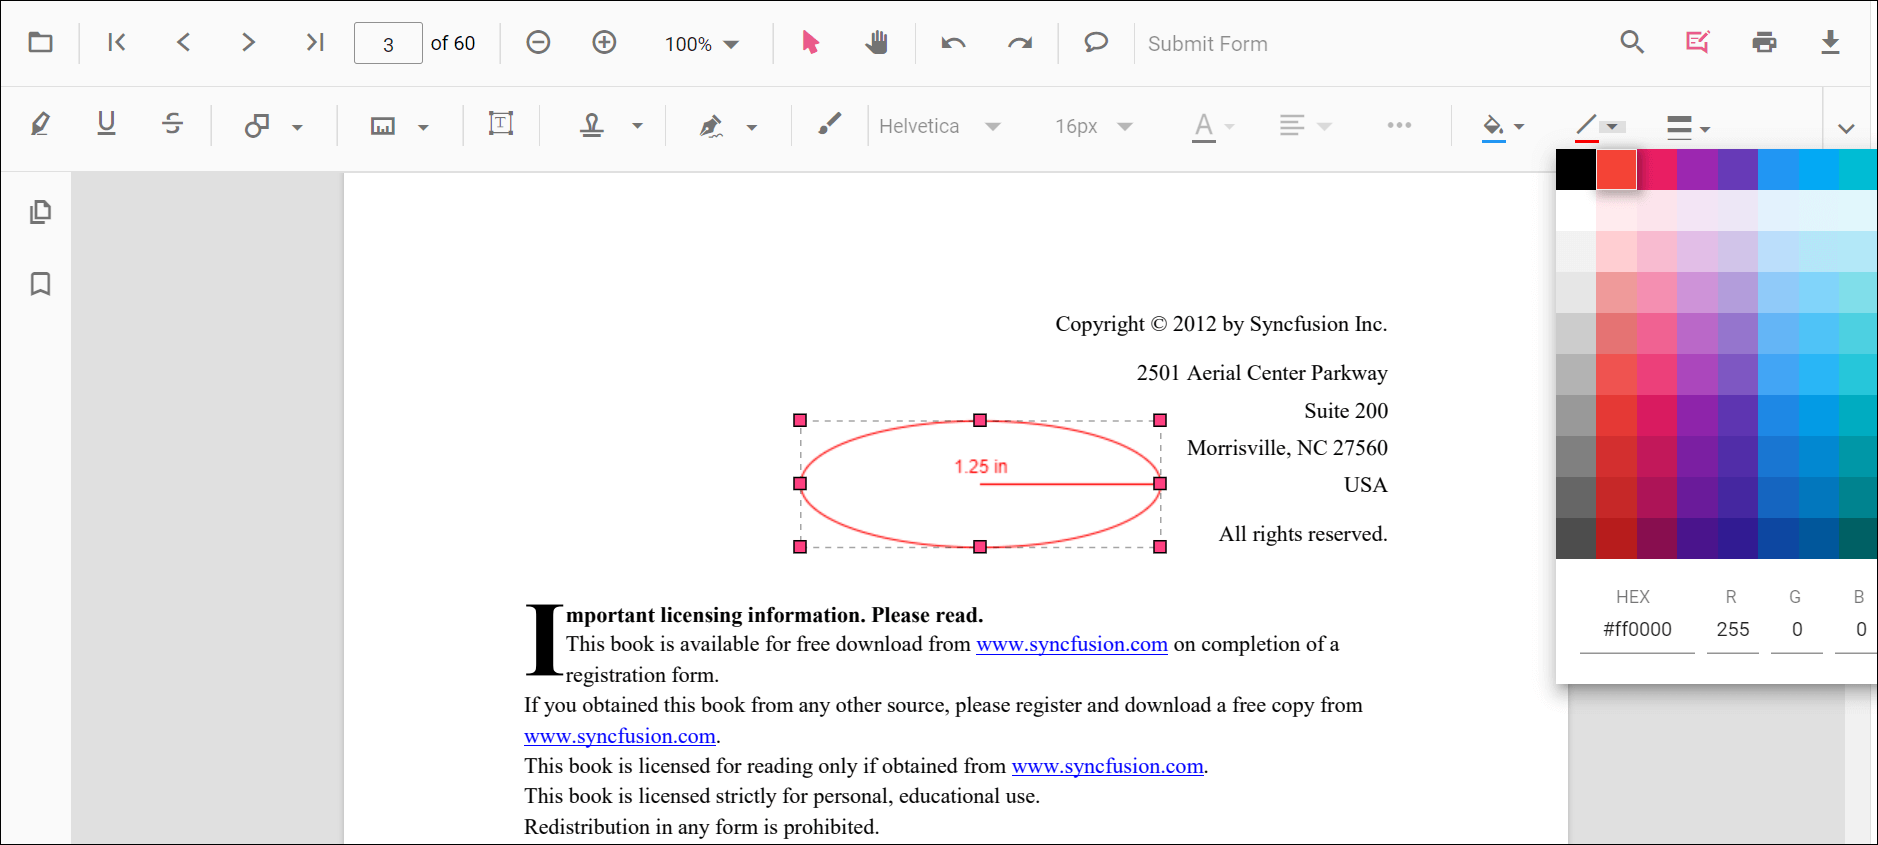Print the document using the printer icon

pos(1764,43)
